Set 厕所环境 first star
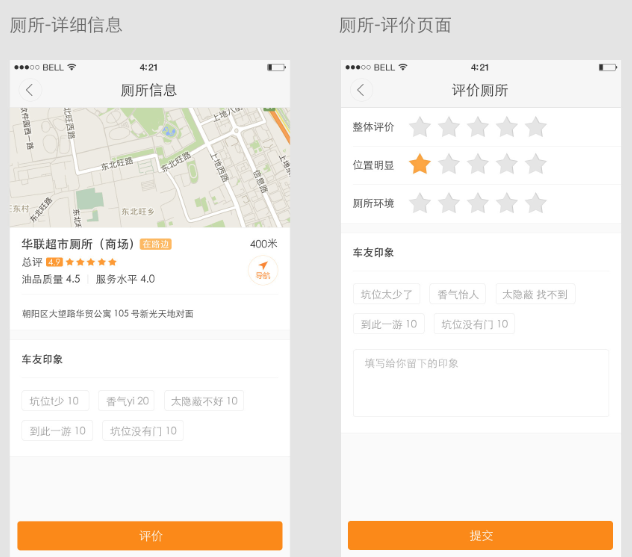 tap(420, 203)
